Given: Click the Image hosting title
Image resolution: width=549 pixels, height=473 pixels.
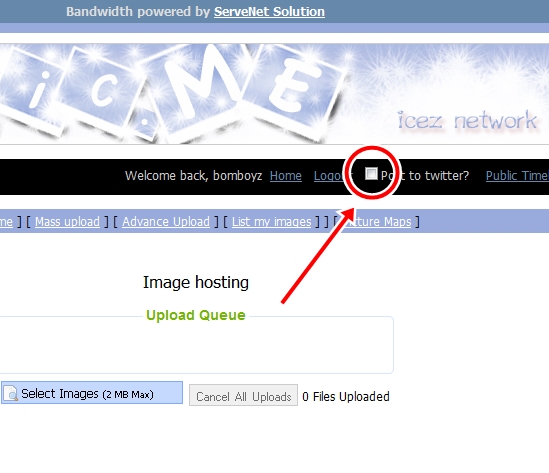Looking at the screenshot, I should tap(196, 282).
